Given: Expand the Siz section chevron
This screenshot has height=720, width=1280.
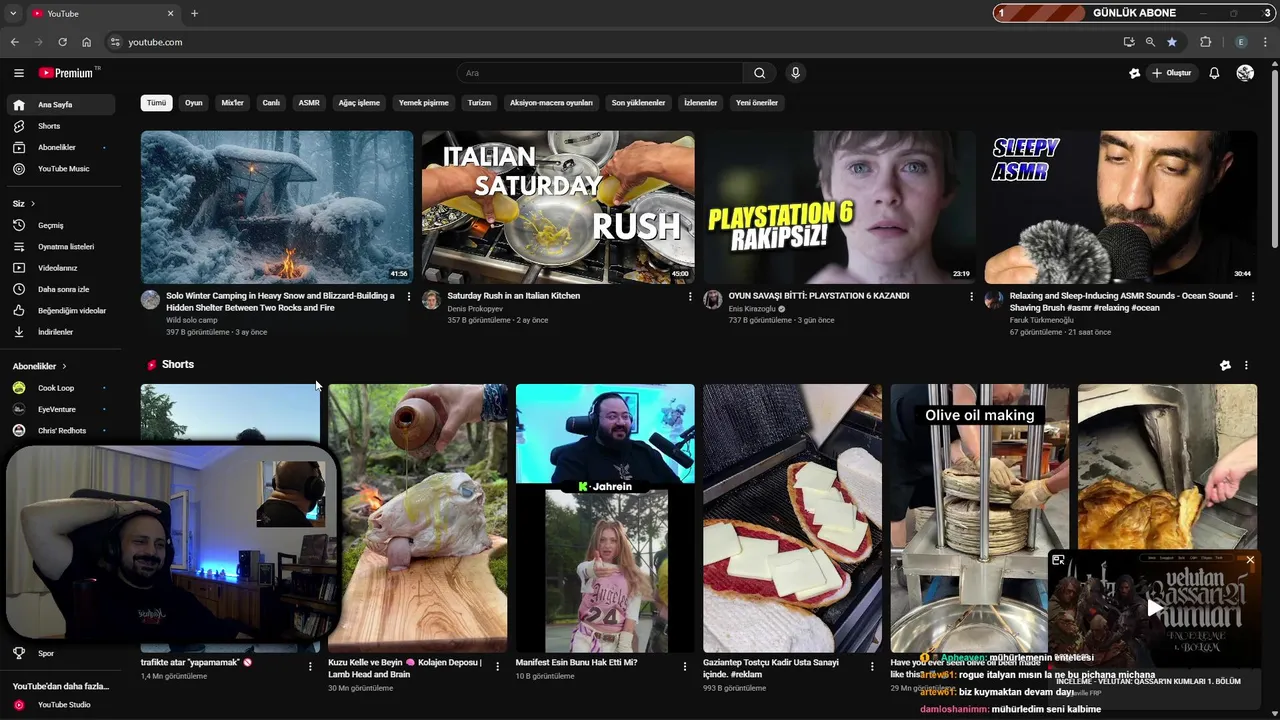Looking at the screenshot, I should tap(32, 204).
